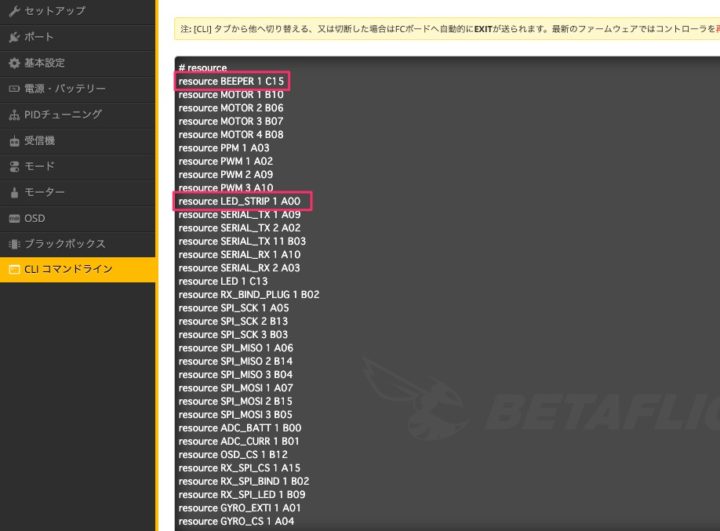Click the '# resource' command line
The width and height of the screenshot is (720, 531).
coord(203,67)
